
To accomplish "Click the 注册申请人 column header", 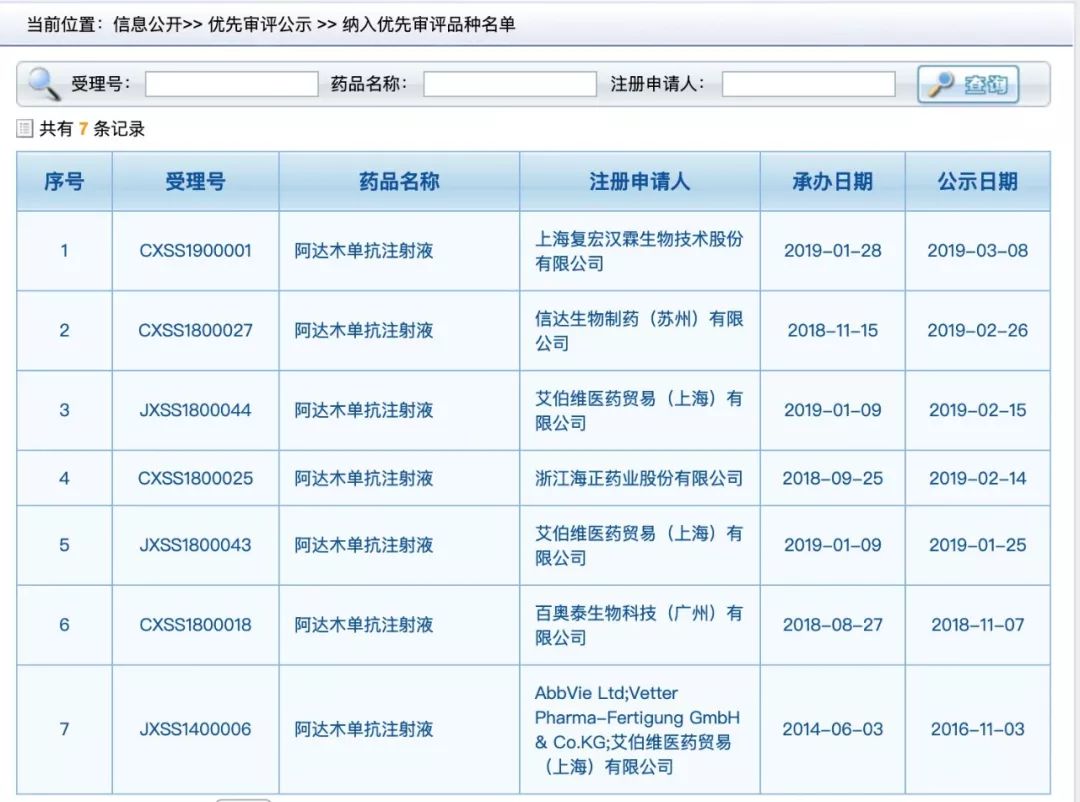I will tap(639, 181).
